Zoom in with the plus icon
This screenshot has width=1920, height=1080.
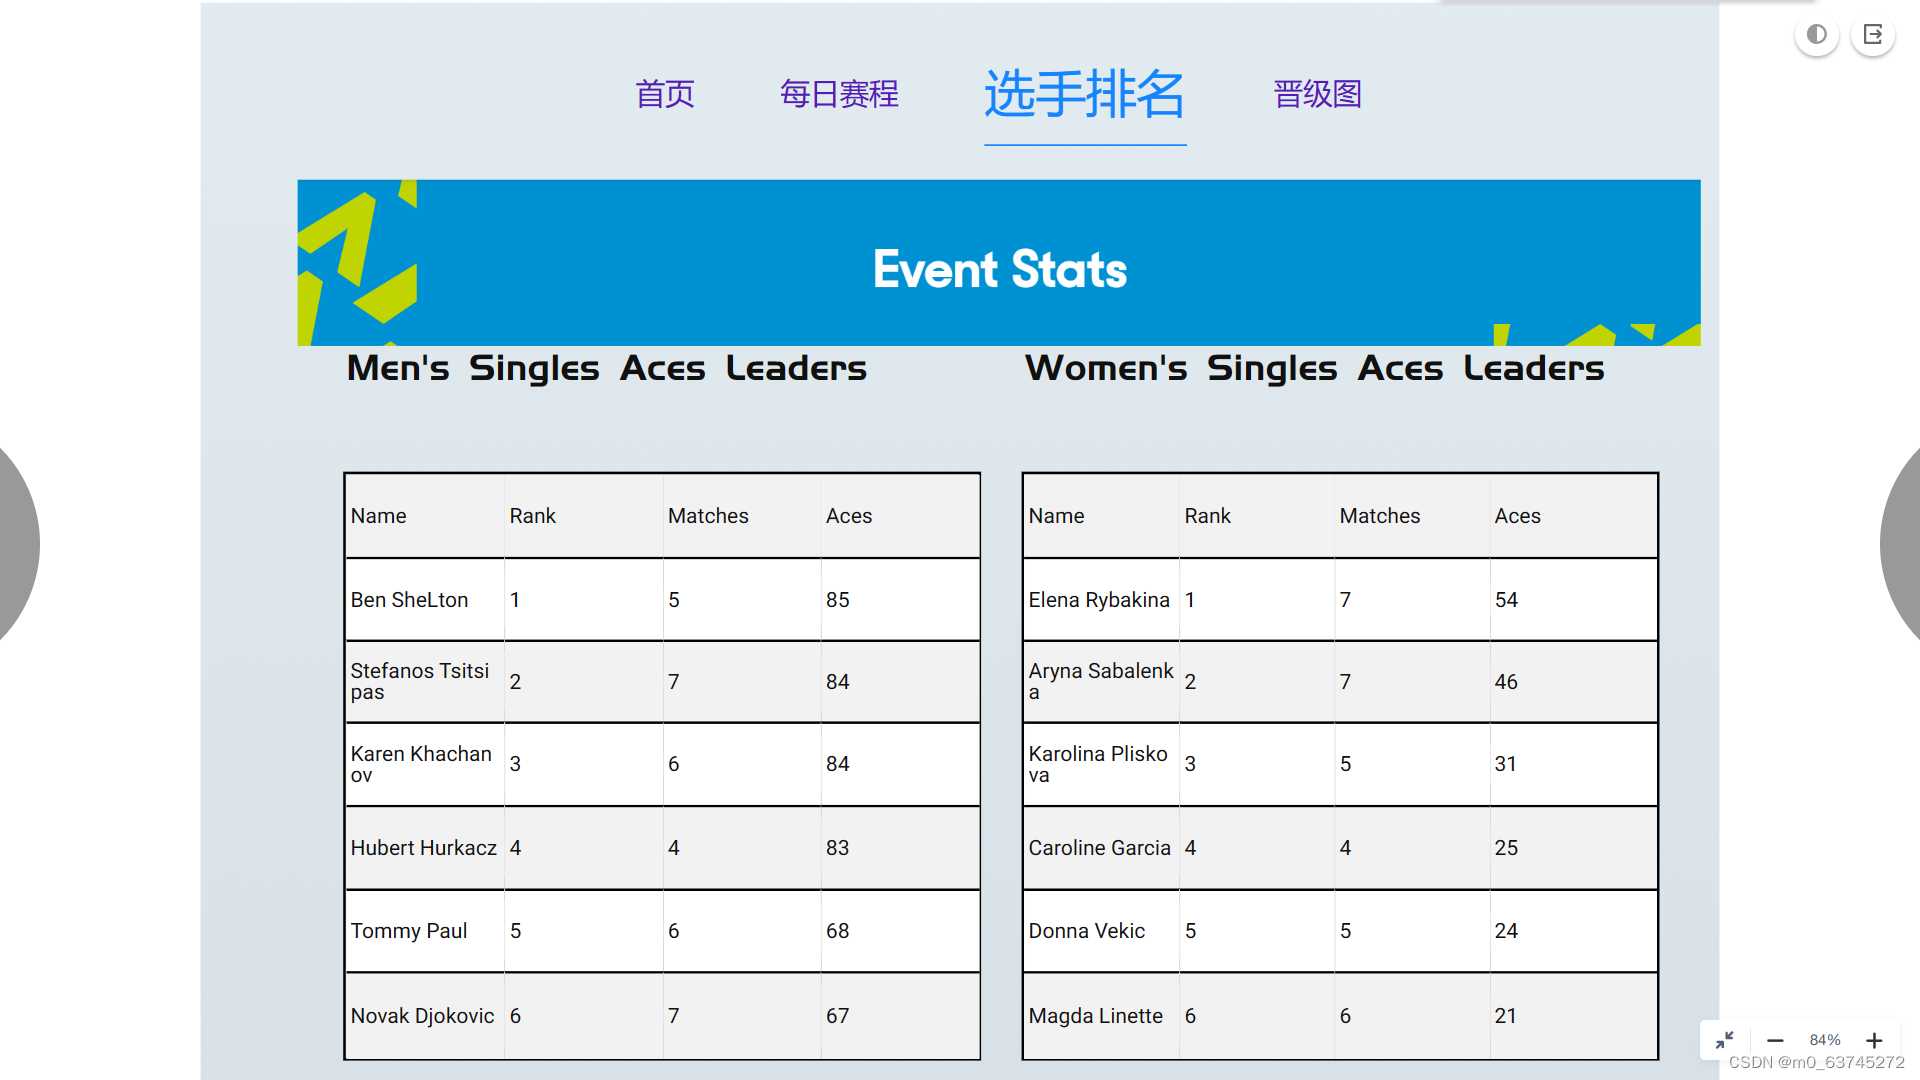tap(1875, 1040)
